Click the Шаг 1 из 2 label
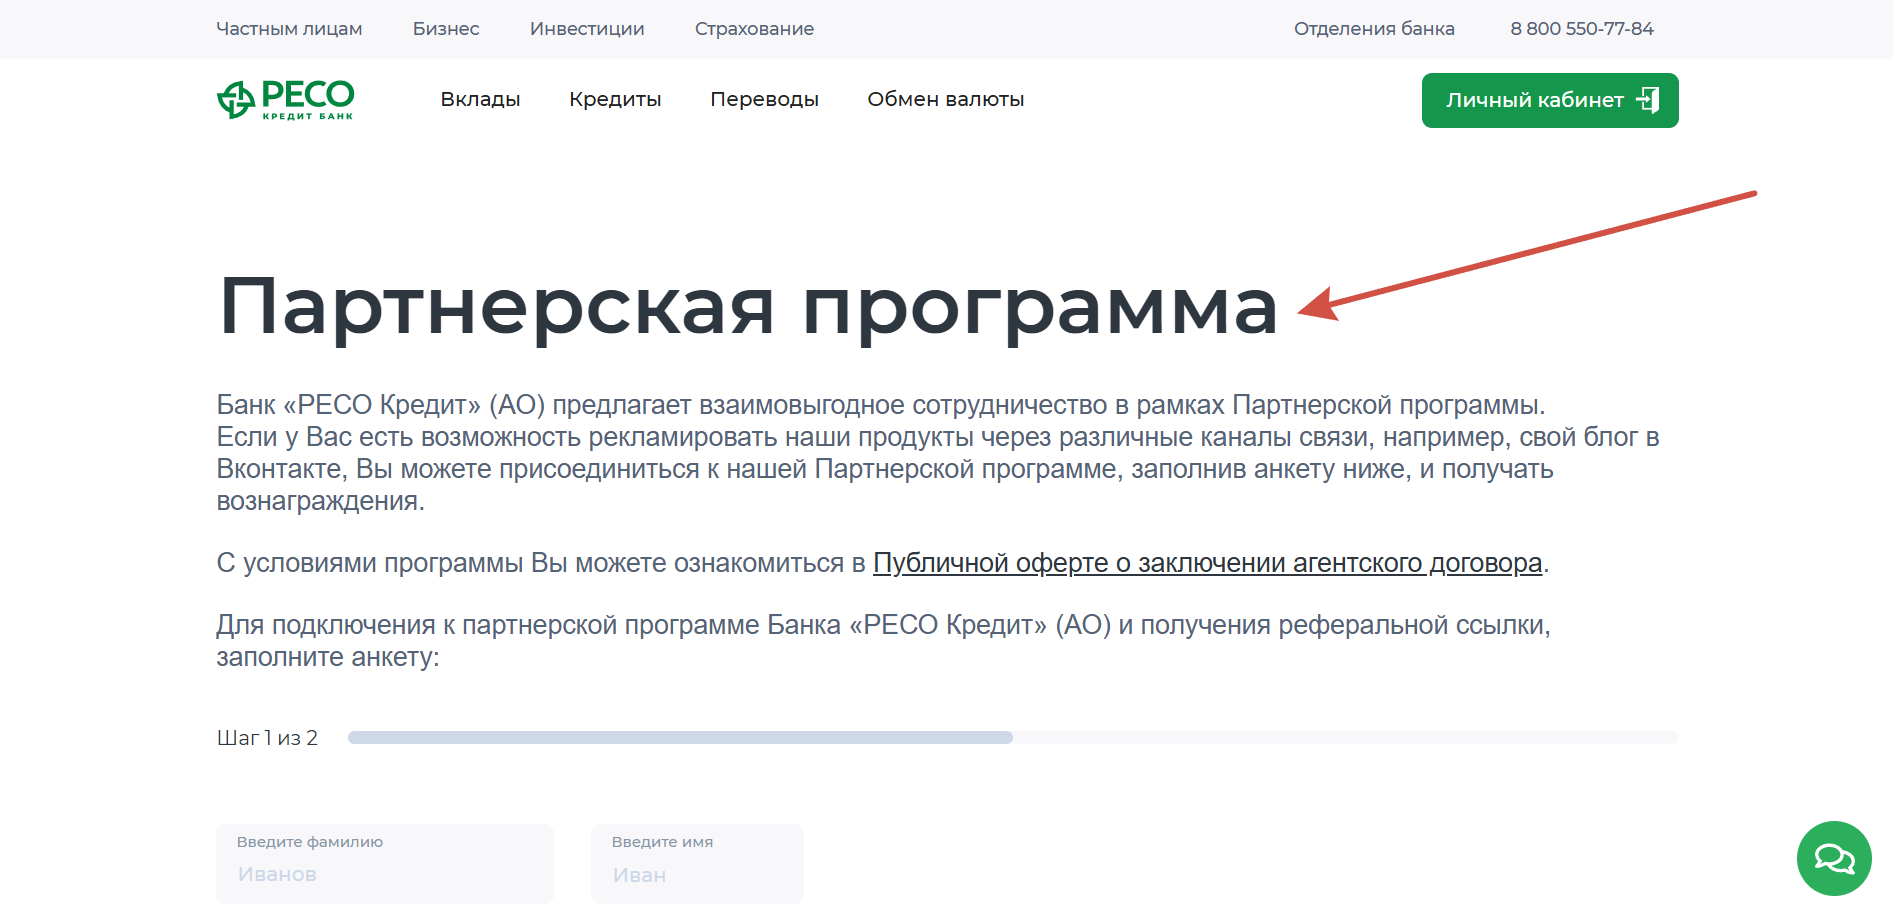Image resolution: width=1893 pixels, height=915 pixels. [x=267, y=738]
